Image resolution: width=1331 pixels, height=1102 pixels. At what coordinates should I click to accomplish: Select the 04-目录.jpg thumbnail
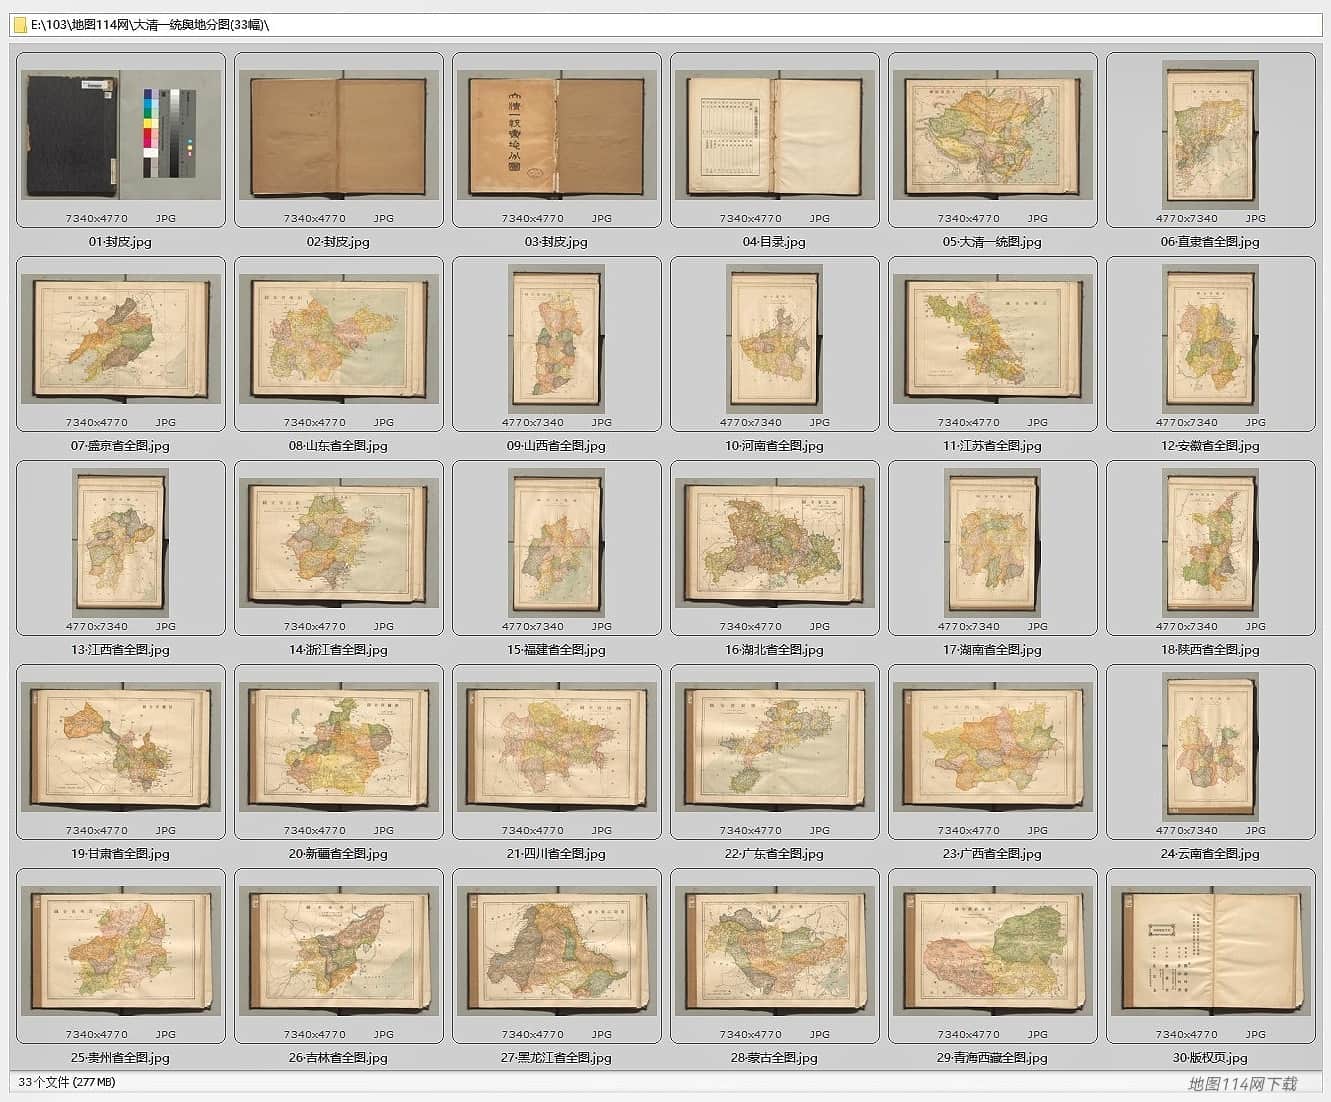(775, 140)
